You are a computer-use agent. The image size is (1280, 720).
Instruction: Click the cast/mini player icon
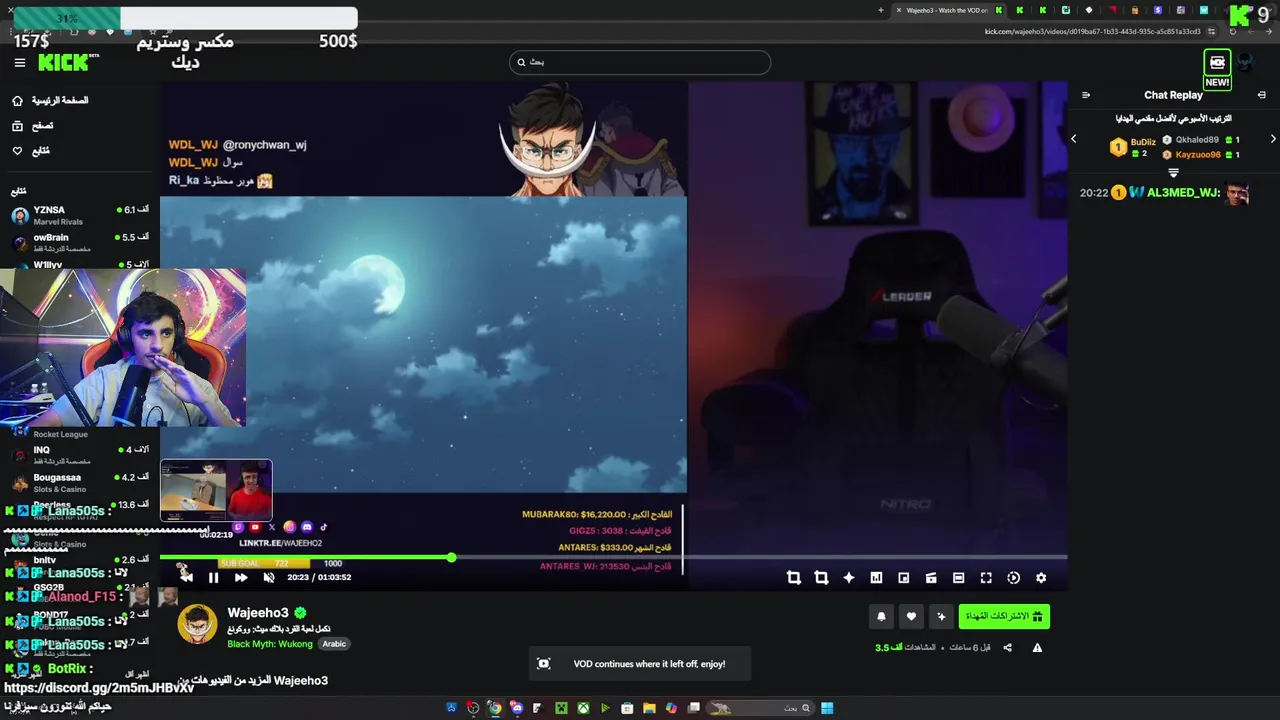[931, 578]
